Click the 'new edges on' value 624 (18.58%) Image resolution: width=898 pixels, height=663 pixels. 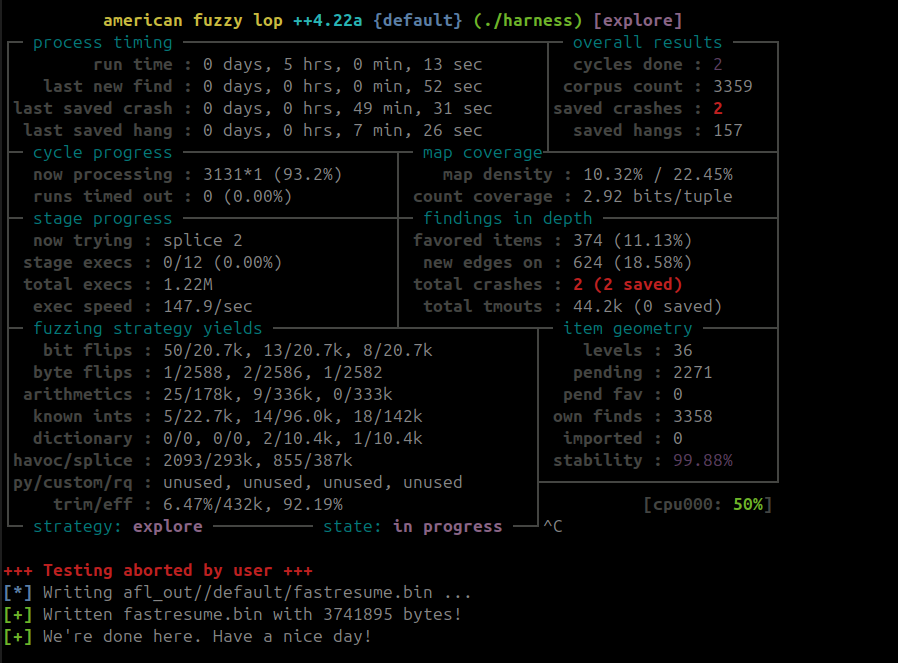click(632, 263)
